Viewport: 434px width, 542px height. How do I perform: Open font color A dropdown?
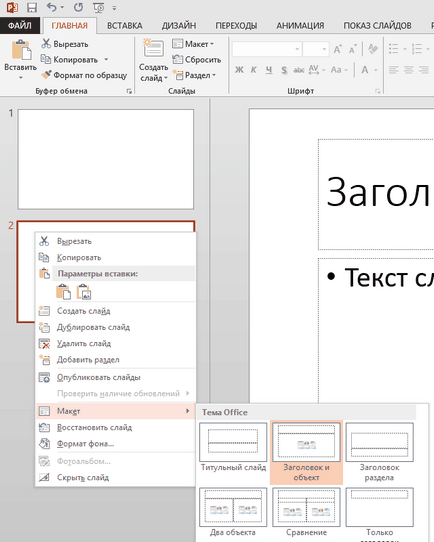pyautogui.click(x=376, y=70)
